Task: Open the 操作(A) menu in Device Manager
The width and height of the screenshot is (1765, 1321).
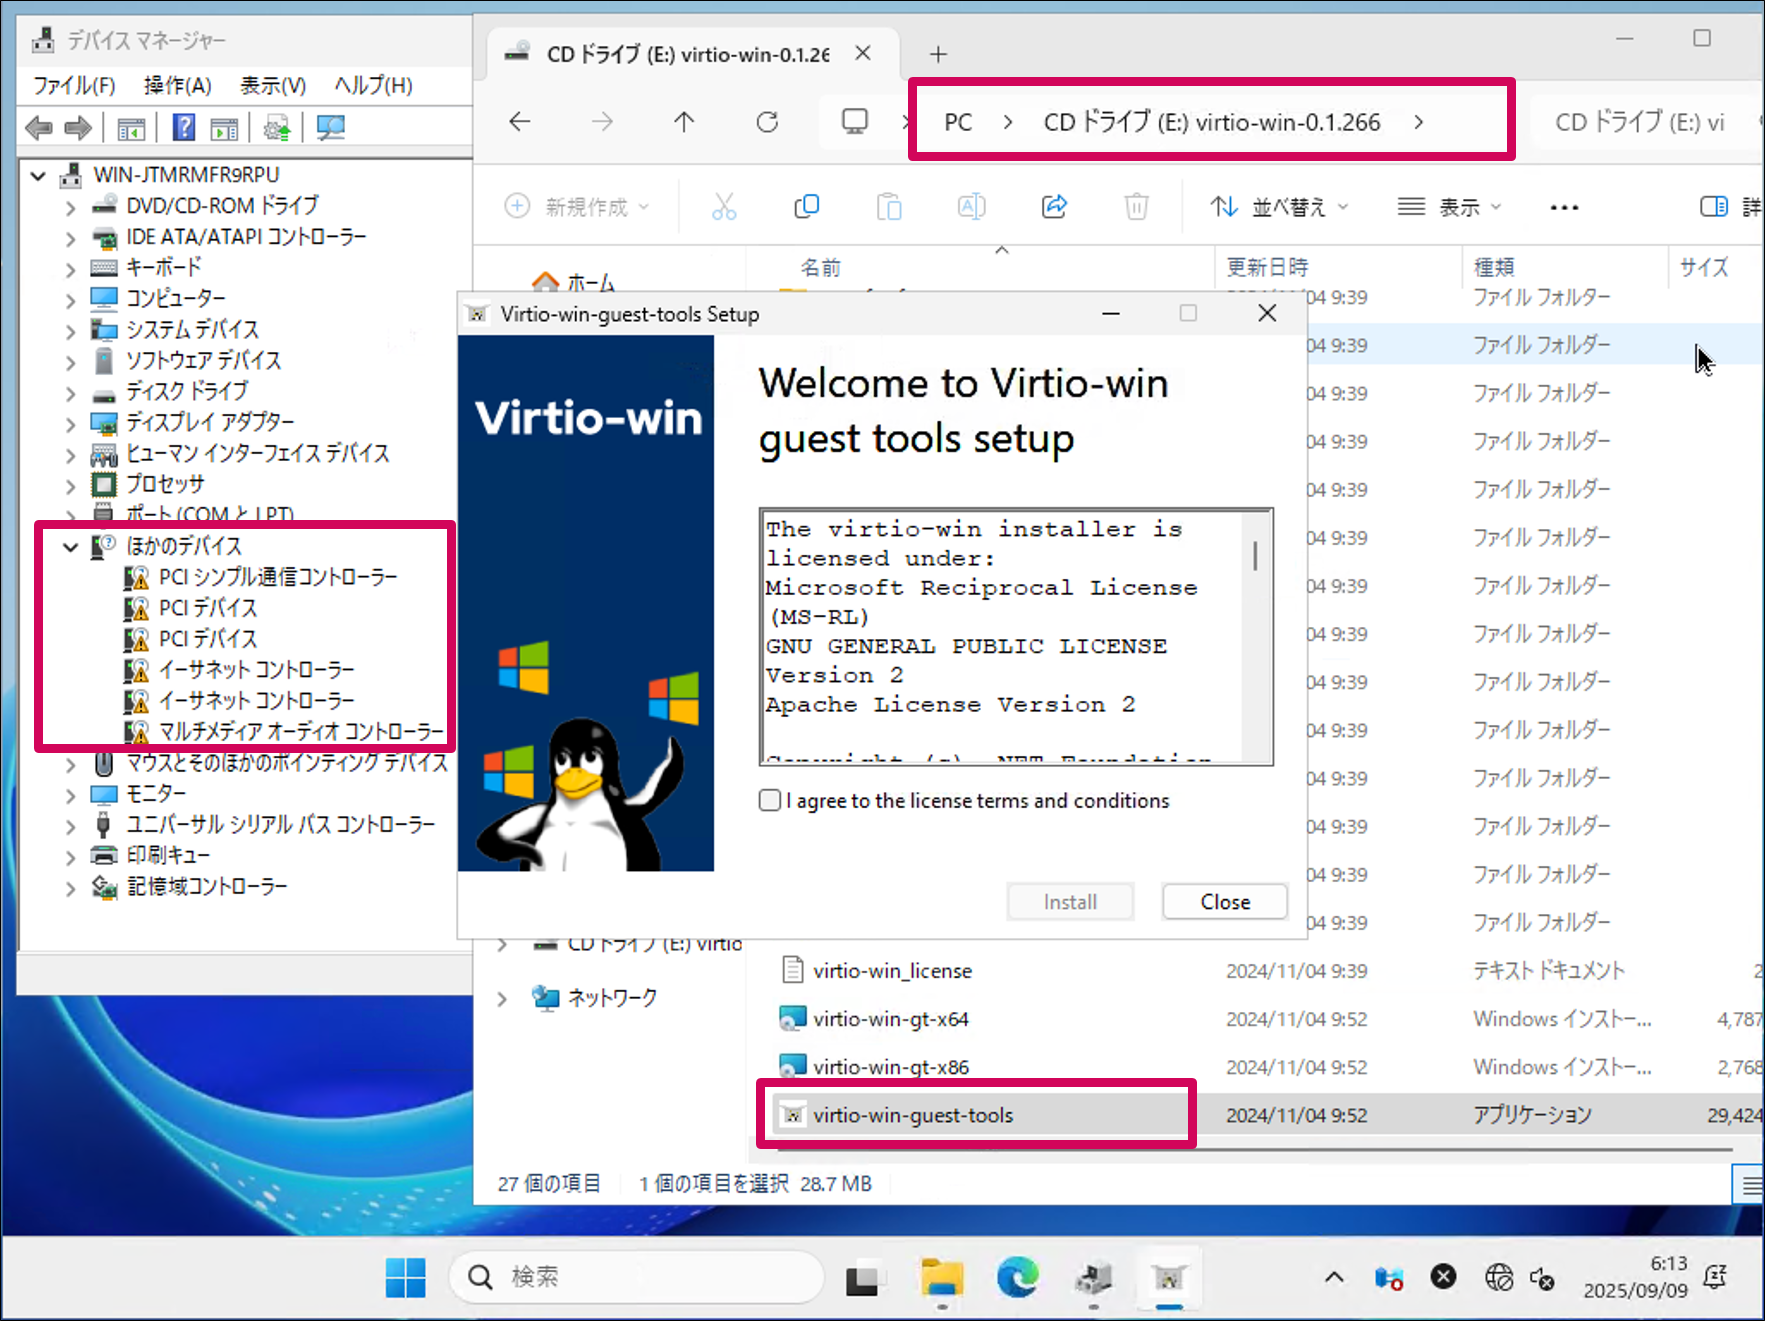Action: (179, 85)
